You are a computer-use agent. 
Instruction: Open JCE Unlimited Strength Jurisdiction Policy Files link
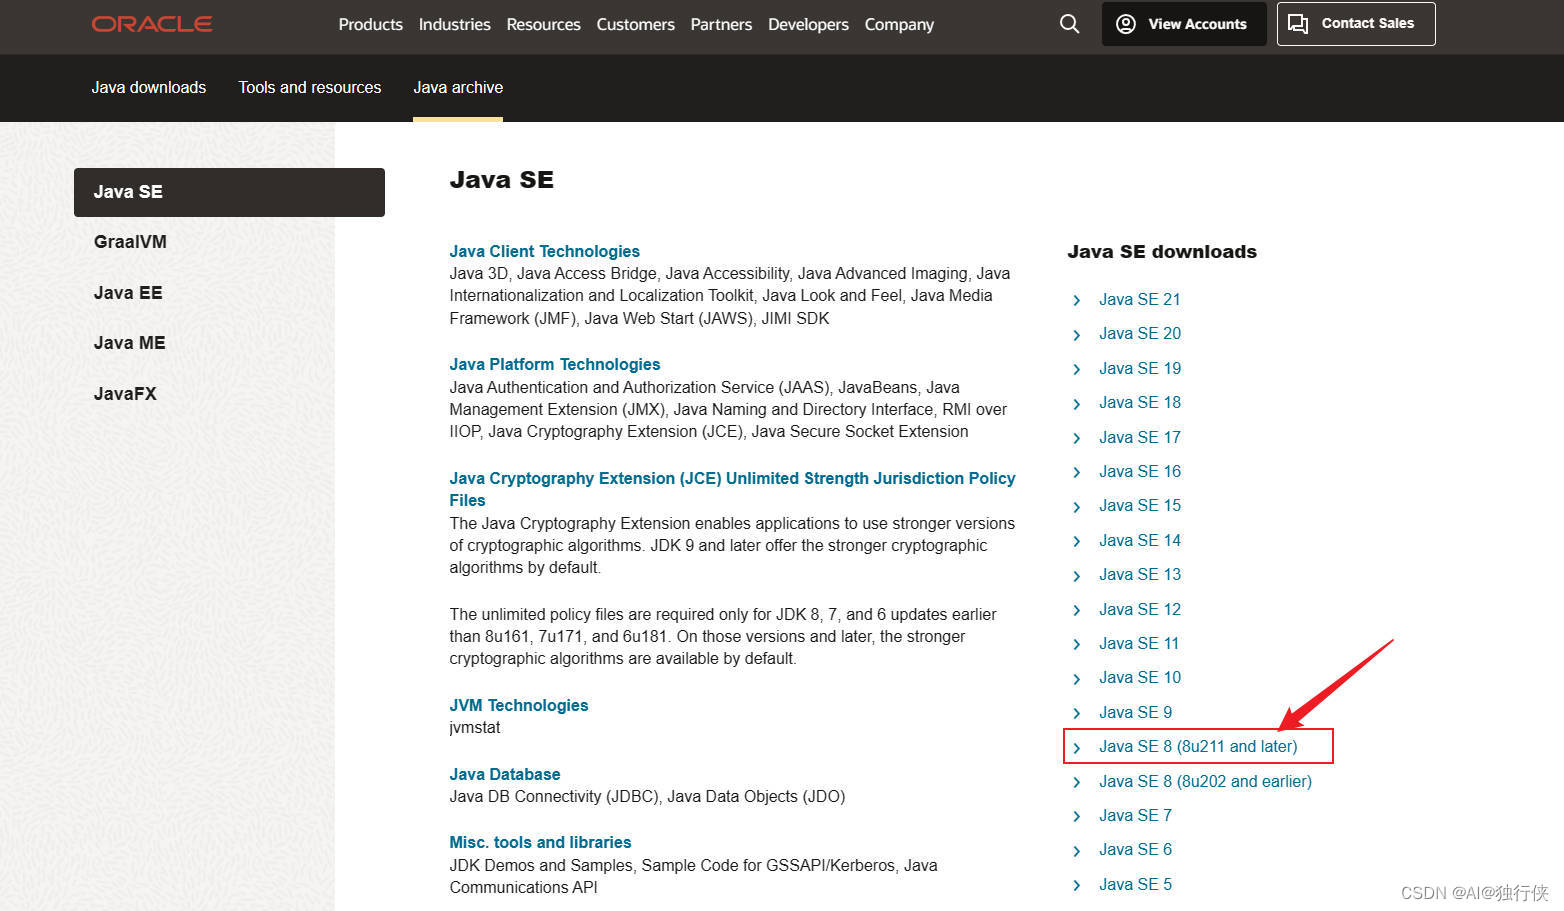click(x=732, y=489)
